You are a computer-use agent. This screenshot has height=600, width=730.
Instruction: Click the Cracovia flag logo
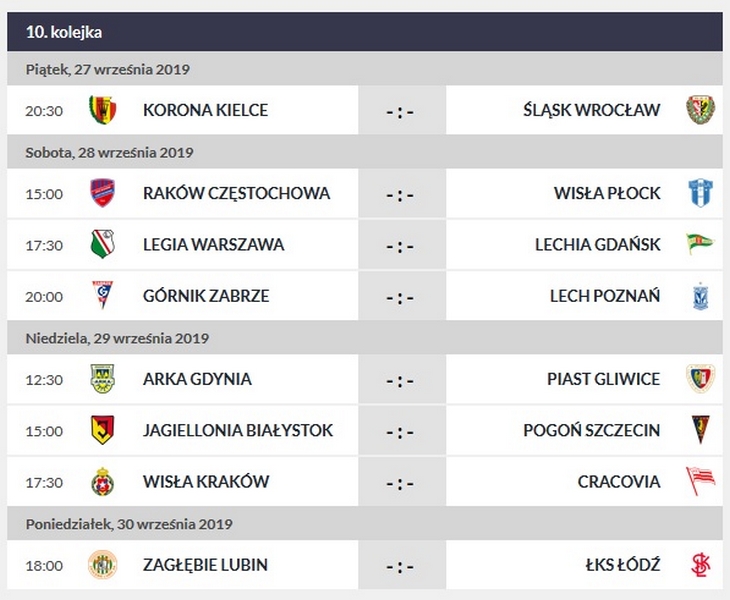[x=700, y=482]
